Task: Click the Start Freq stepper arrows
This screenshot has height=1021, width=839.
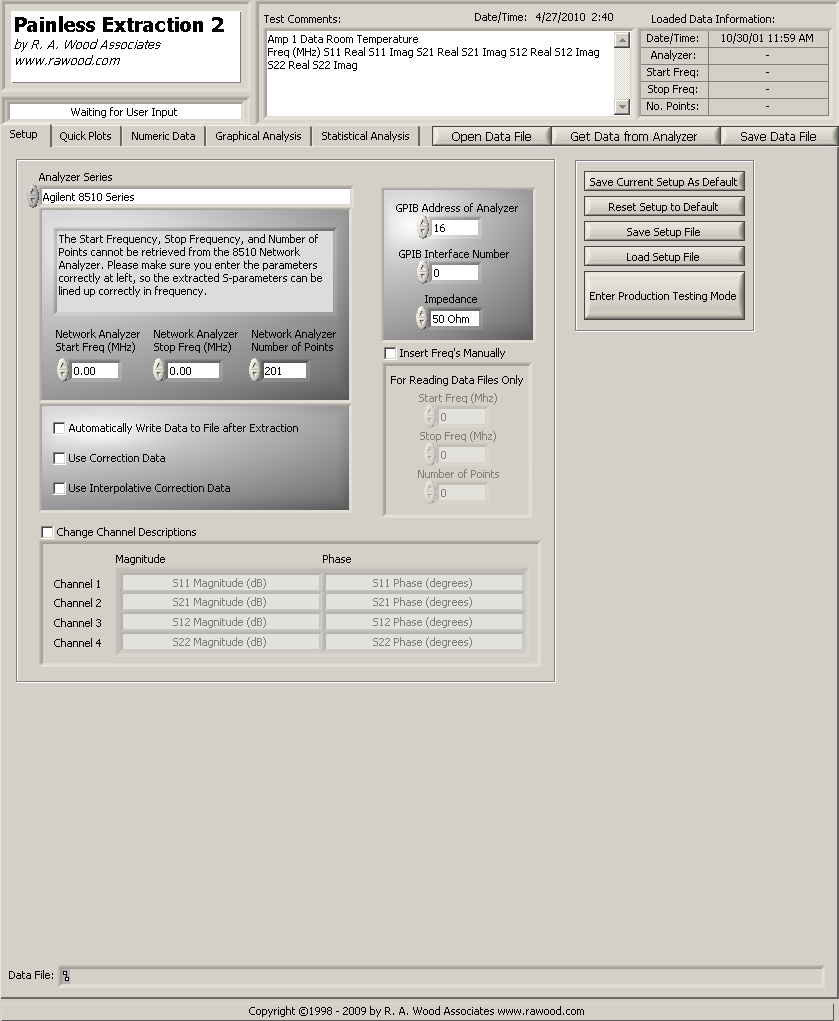Action: pyautogui.click(x=63, y=371)
